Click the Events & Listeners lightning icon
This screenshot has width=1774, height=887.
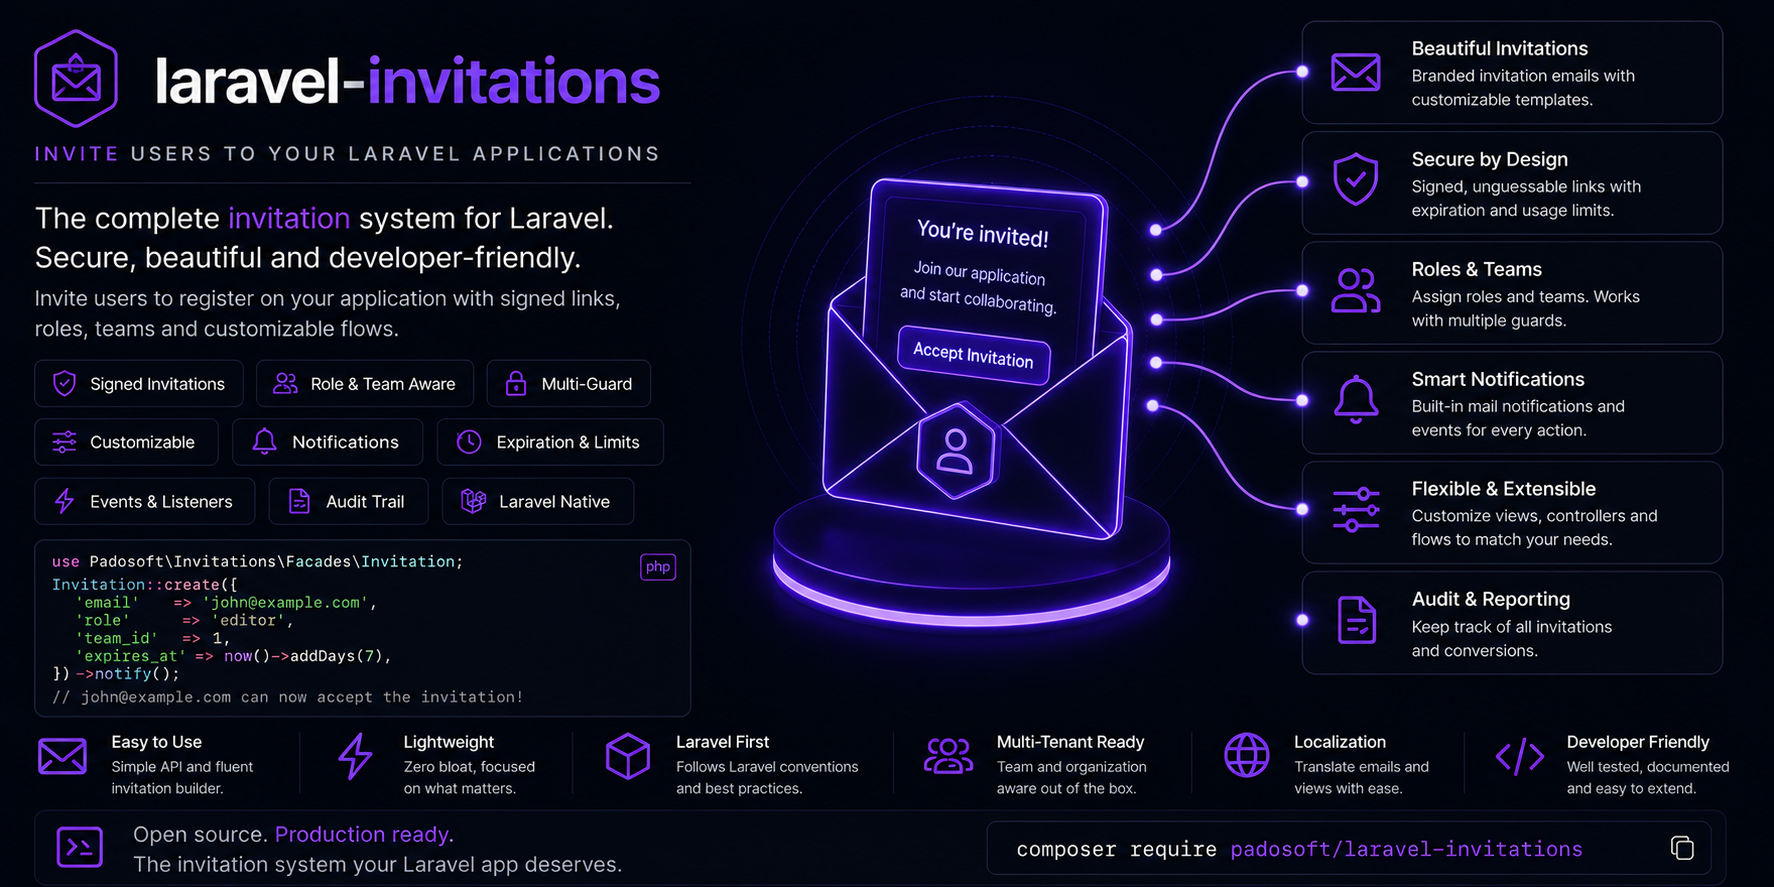click(x=65, y=501)
